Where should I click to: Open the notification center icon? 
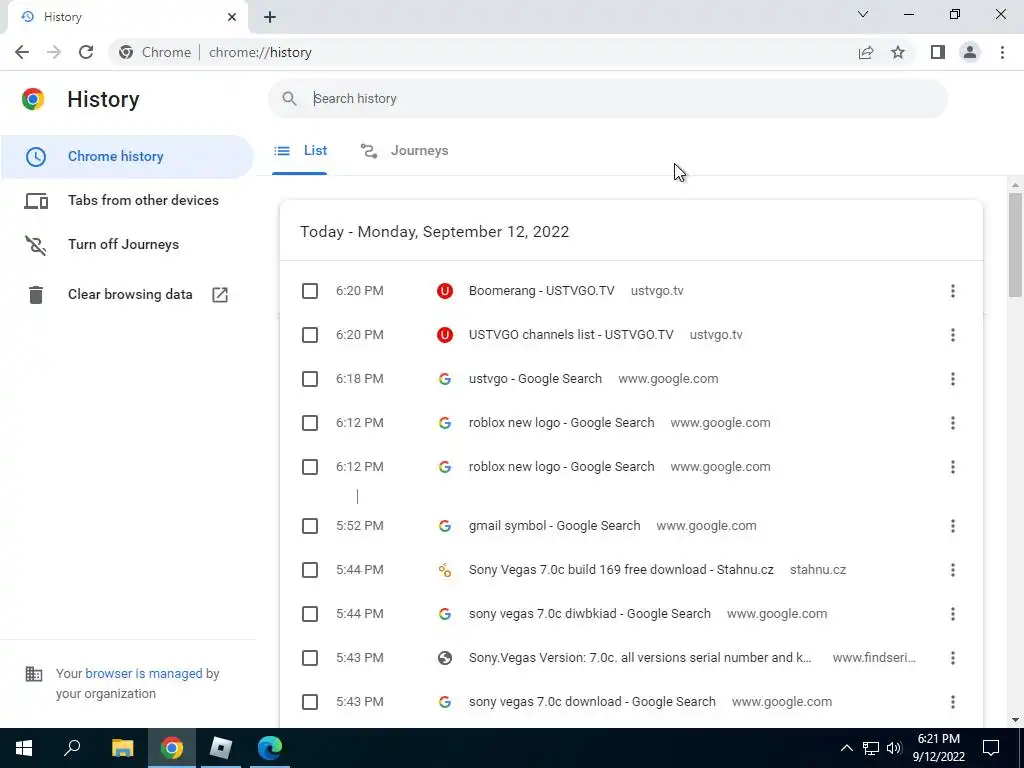tap(991, 748)
